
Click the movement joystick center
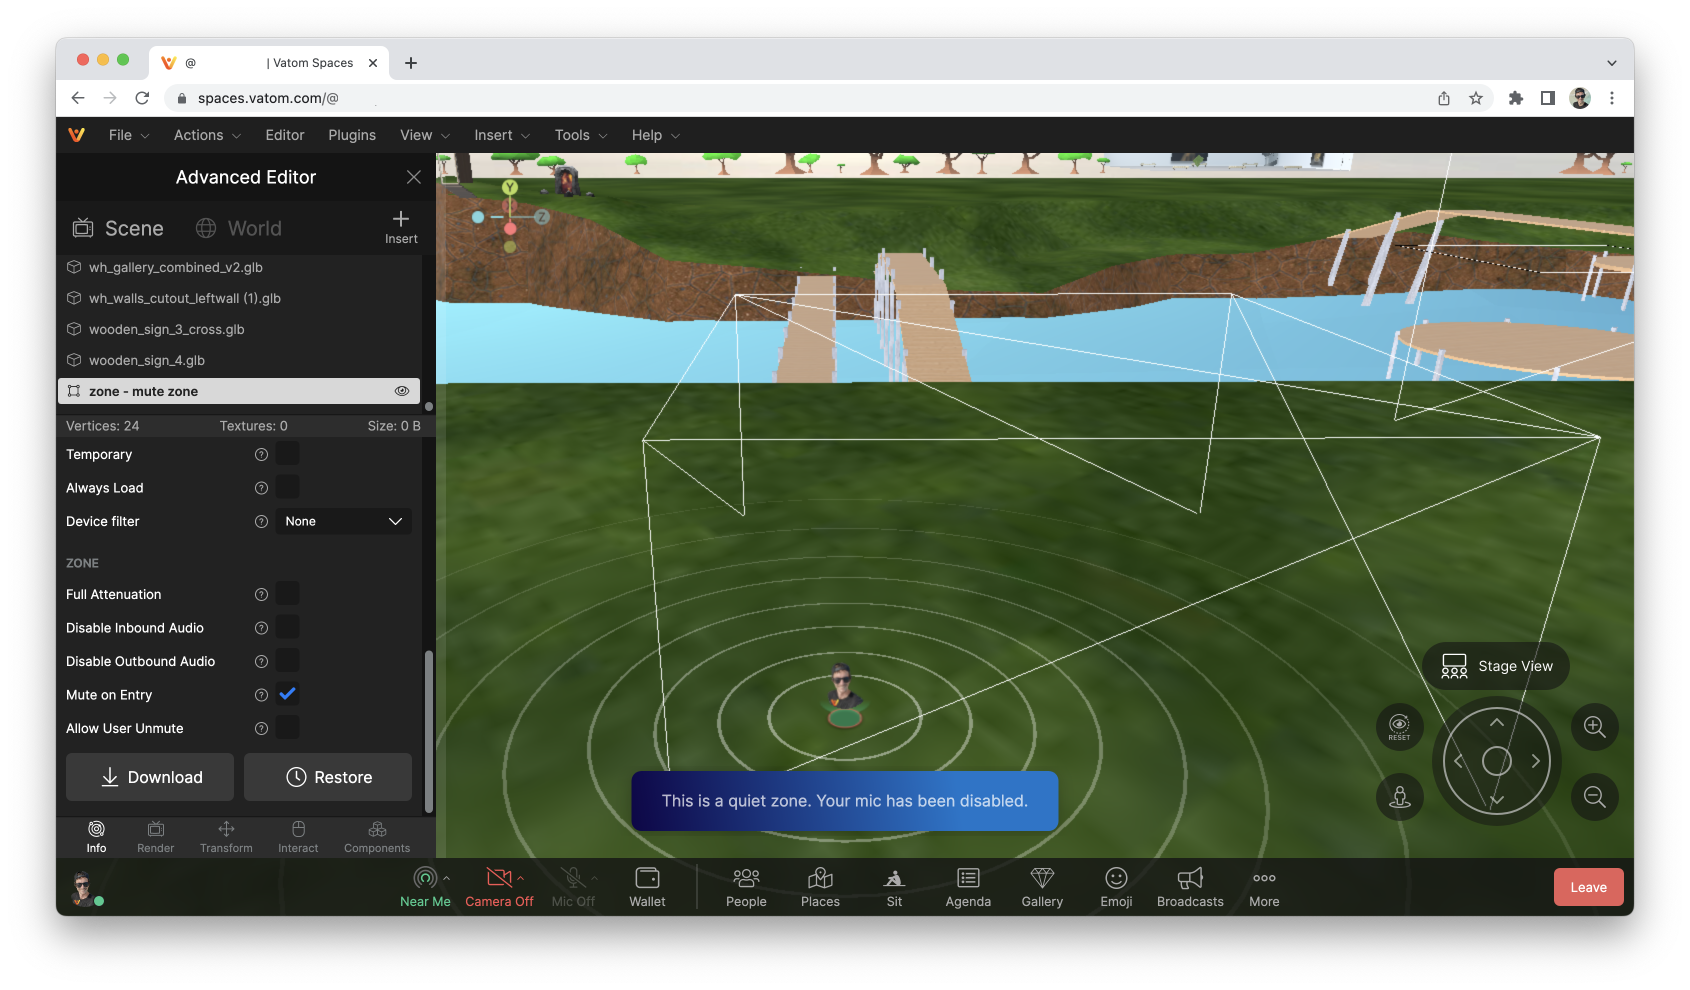click(1496, 761)
